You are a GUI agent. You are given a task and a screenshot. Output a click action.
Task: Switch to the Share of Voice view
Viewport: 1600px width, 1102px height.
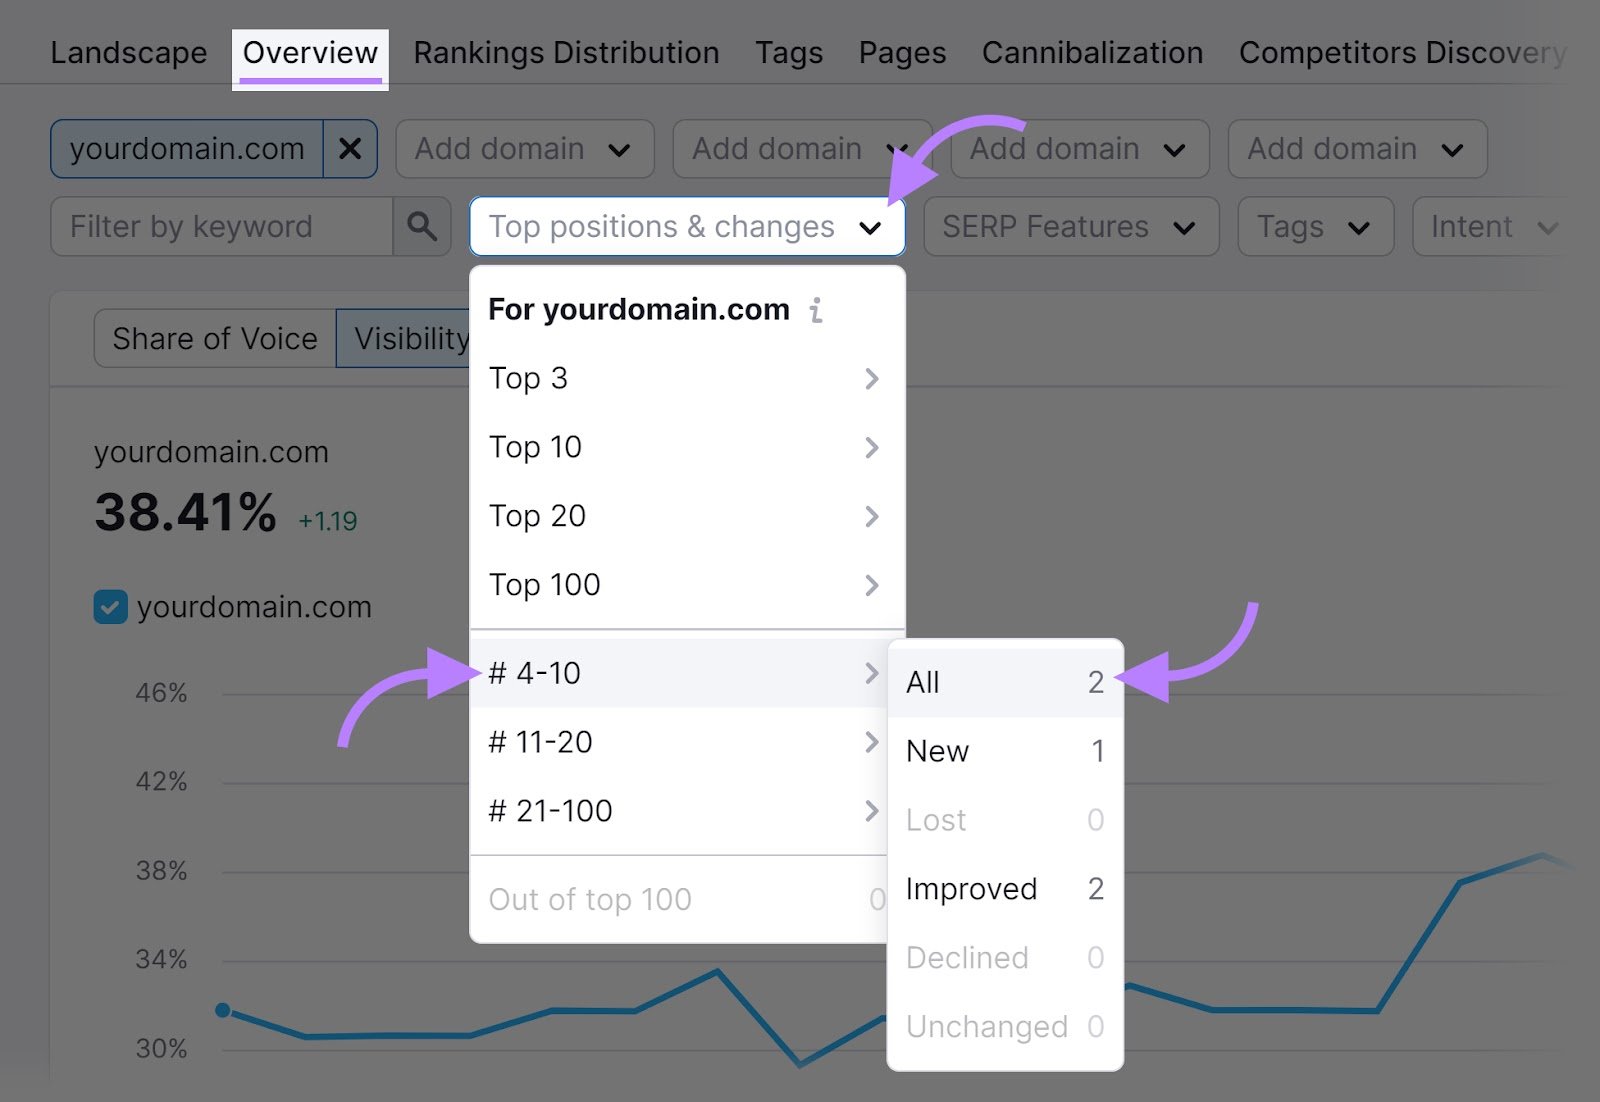coord(214,338)
